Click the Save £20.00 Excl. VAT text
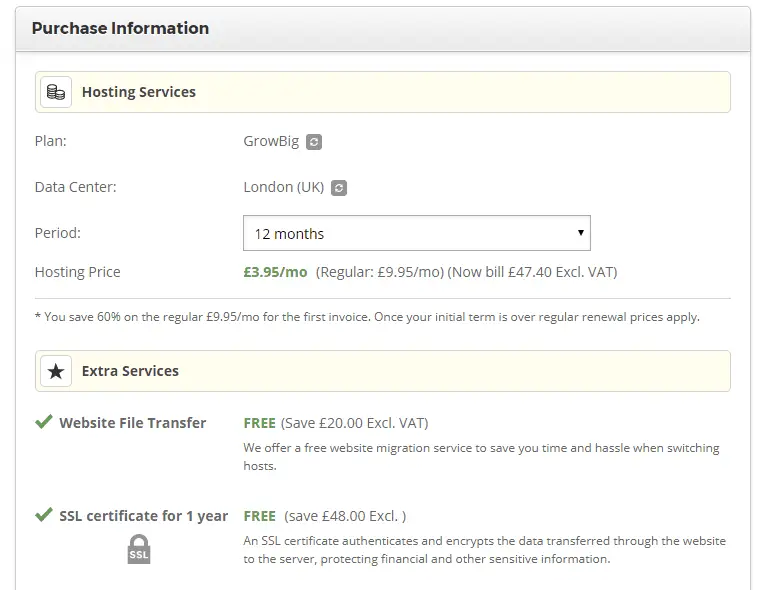 tap(354, 423)
